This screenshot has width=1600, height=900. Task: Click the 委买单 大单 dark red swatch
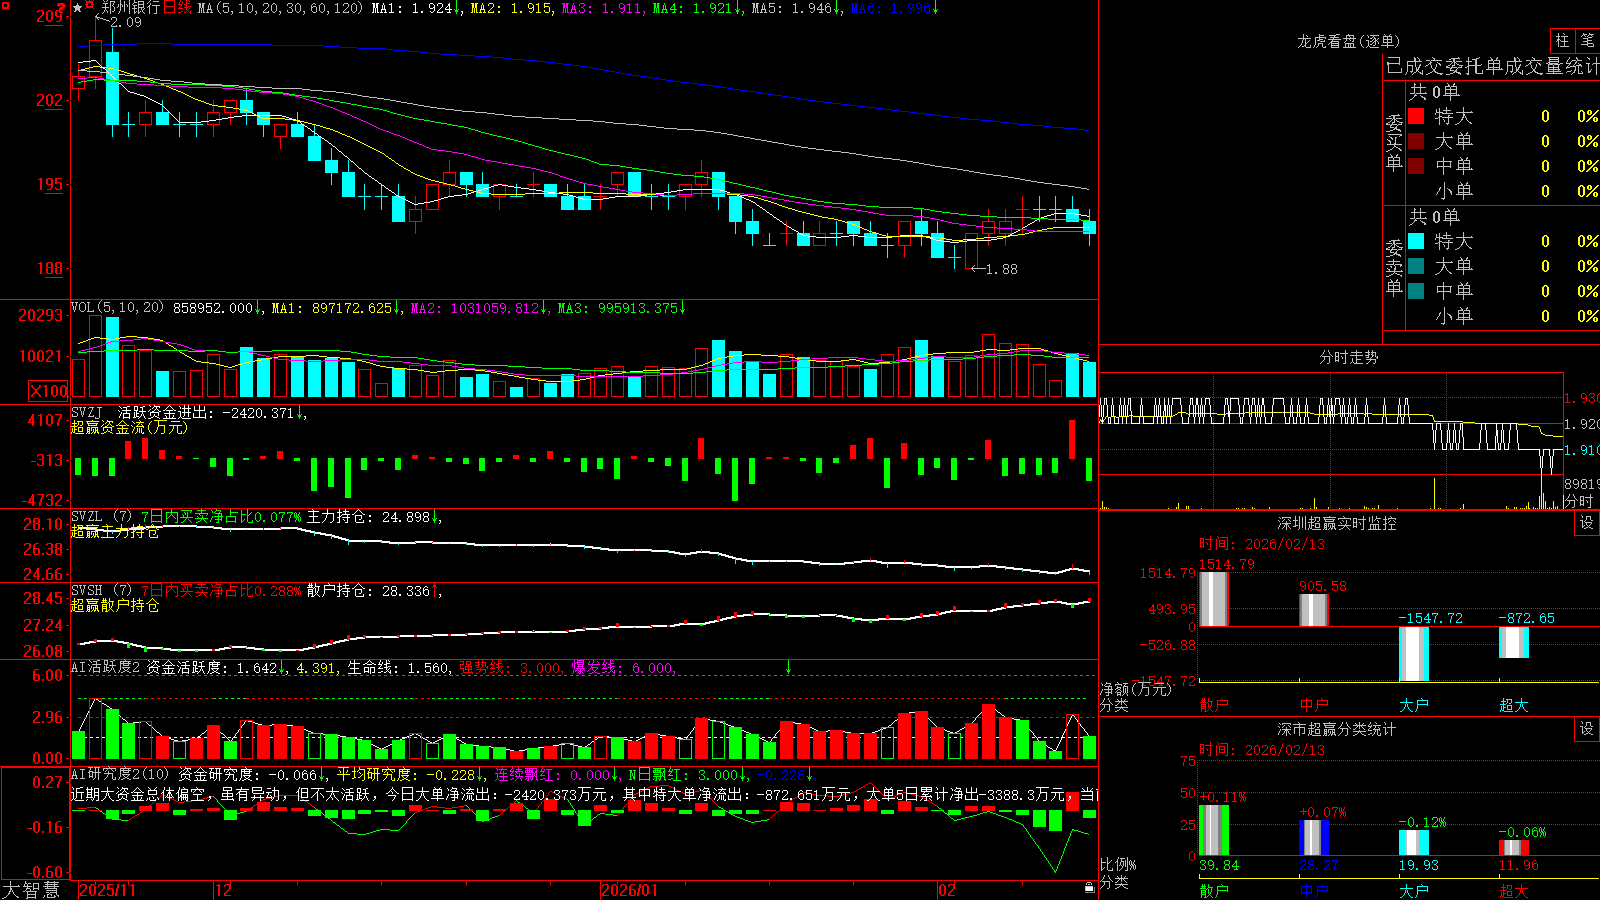pyautogui.click(x=1416, y=141)
